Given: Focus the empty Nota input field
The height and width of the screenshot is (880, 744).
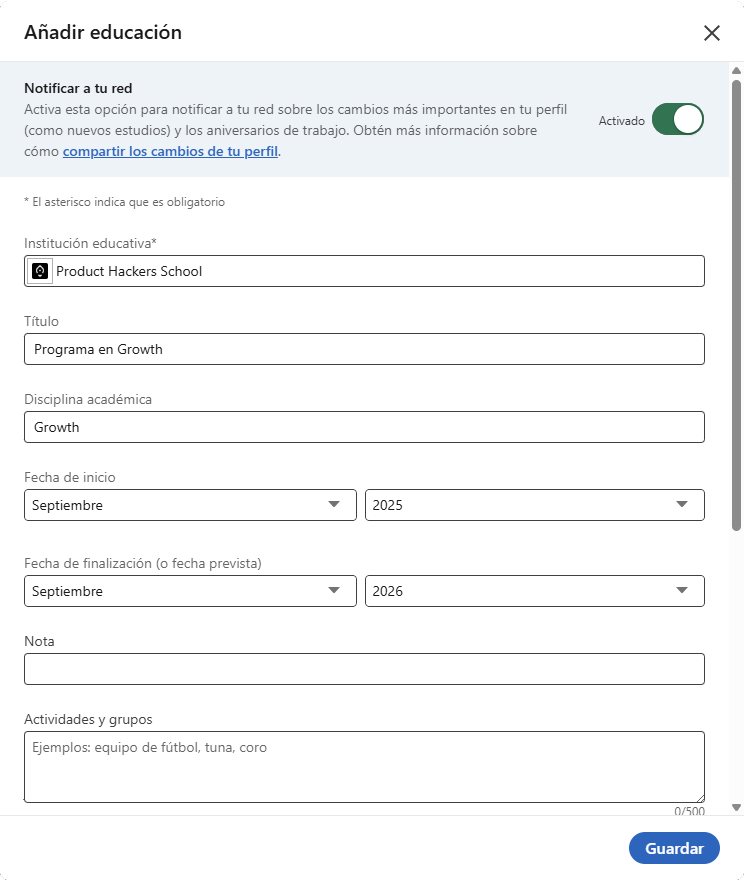Looking at the screenshot, I should 364,669.
